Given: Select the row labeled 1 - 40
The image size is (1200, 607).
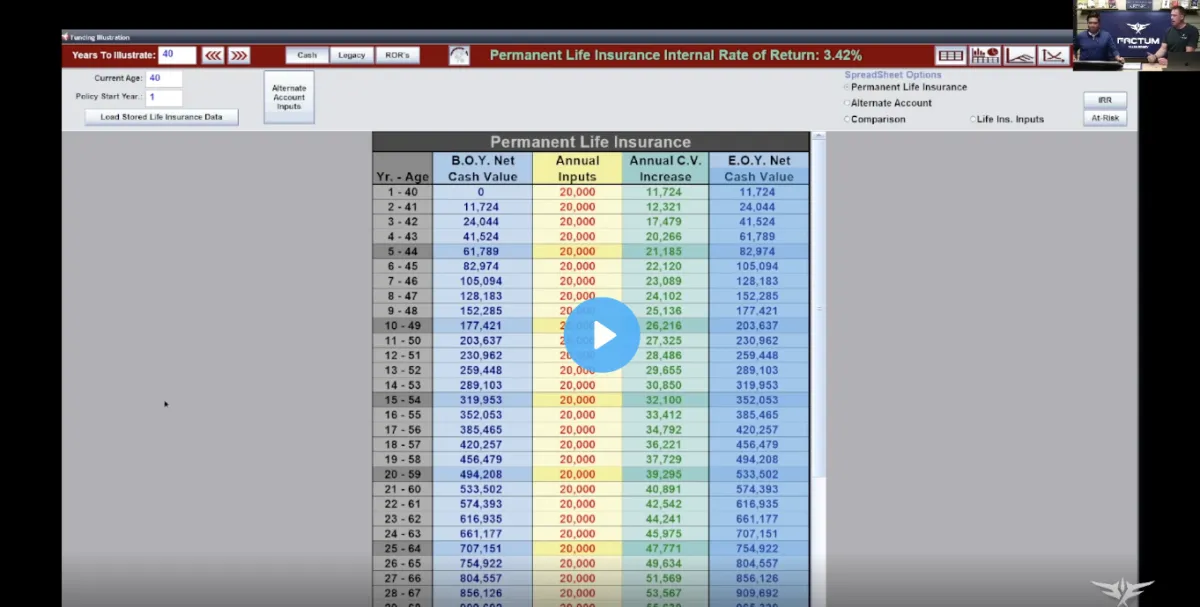Looking at the screenshot, I should (x=591, y=192).
